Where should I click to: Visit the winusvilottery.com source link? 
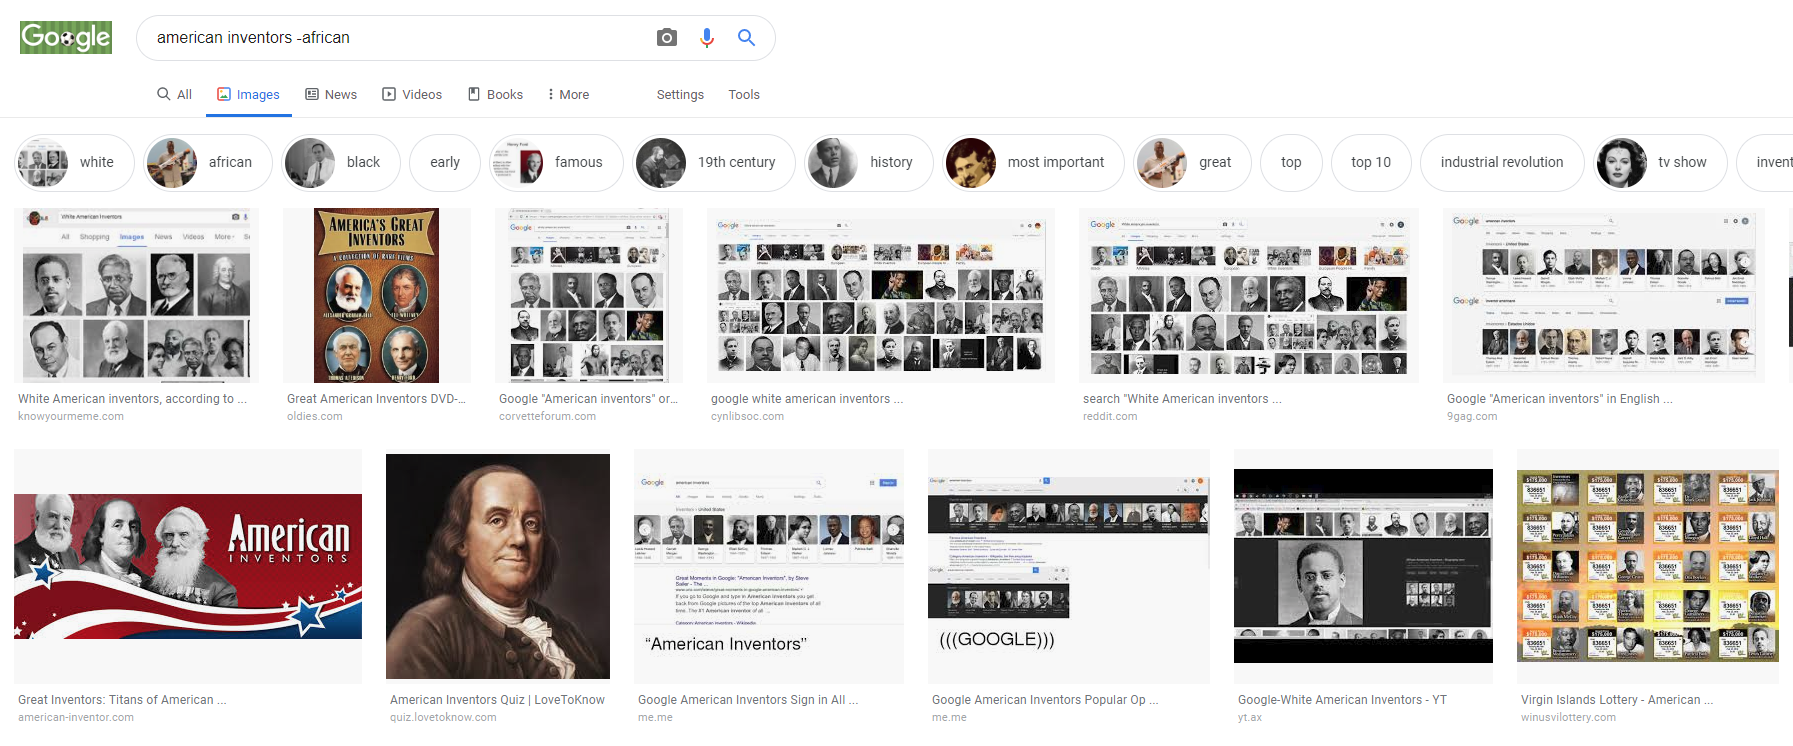pyautogui.click(x=1568, y=717)
